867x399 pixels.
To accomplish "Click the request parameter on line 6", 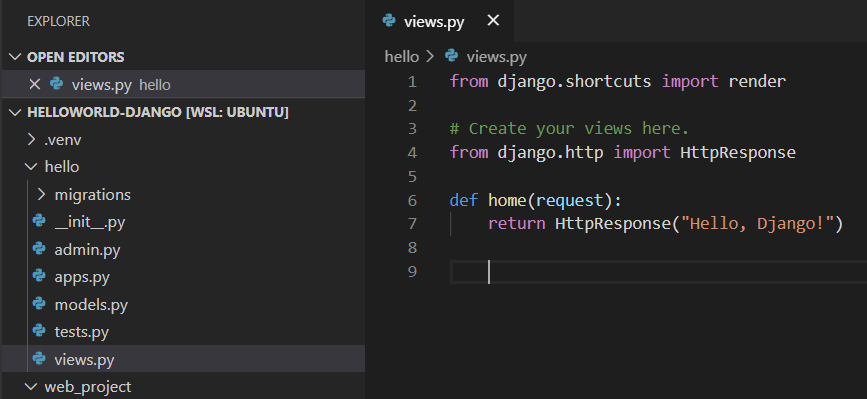I will pos(570,201).
